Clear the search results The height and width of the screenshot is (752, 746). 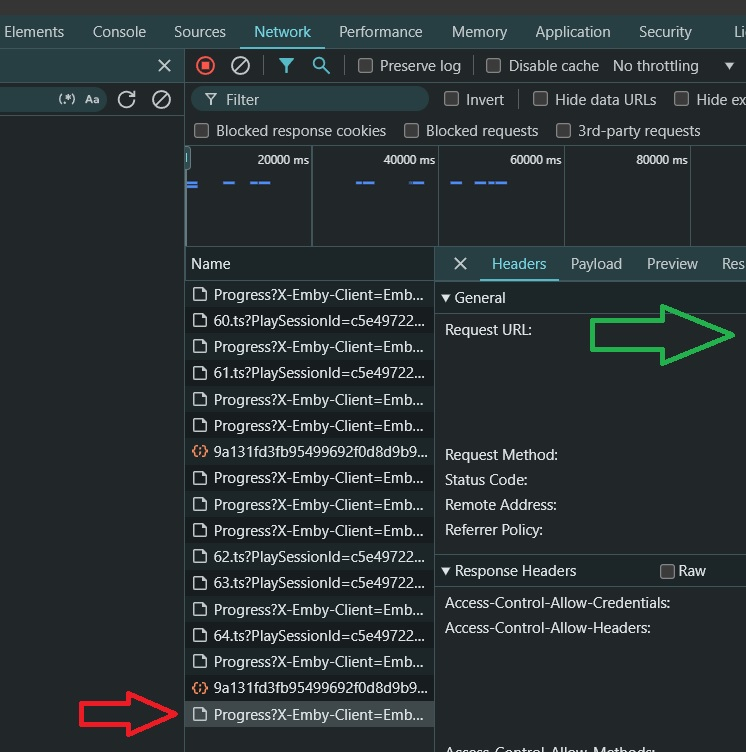click(x=161, y=99)
